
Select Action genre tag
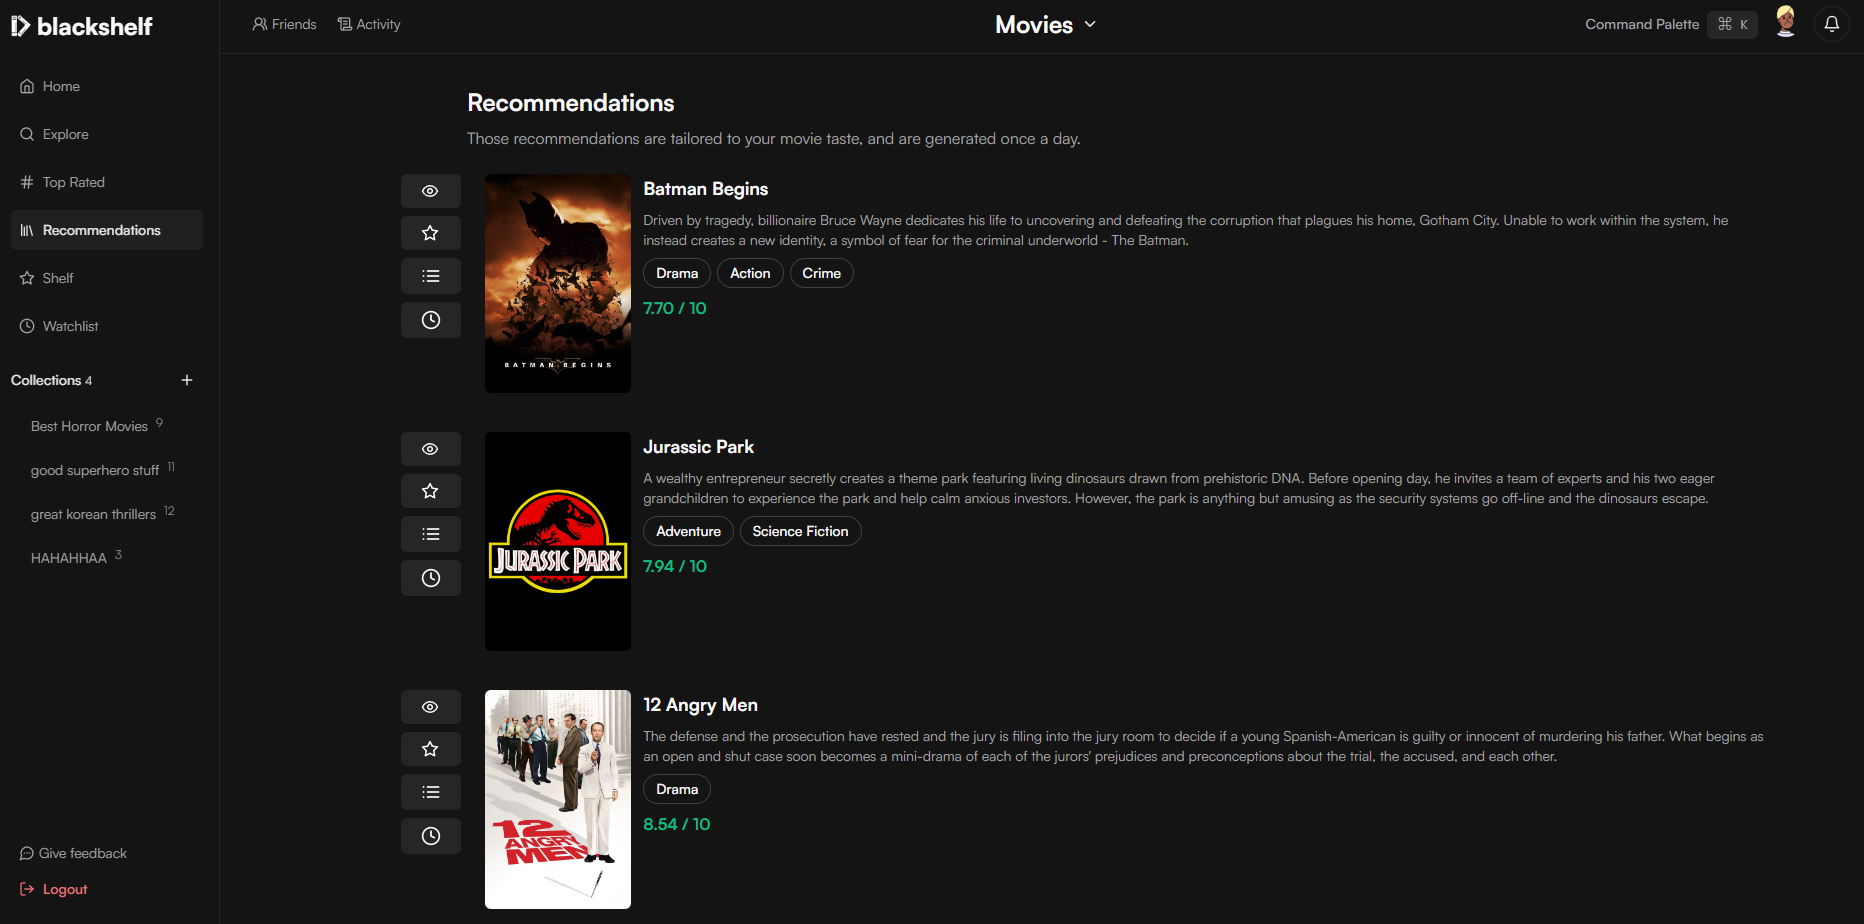750,273
